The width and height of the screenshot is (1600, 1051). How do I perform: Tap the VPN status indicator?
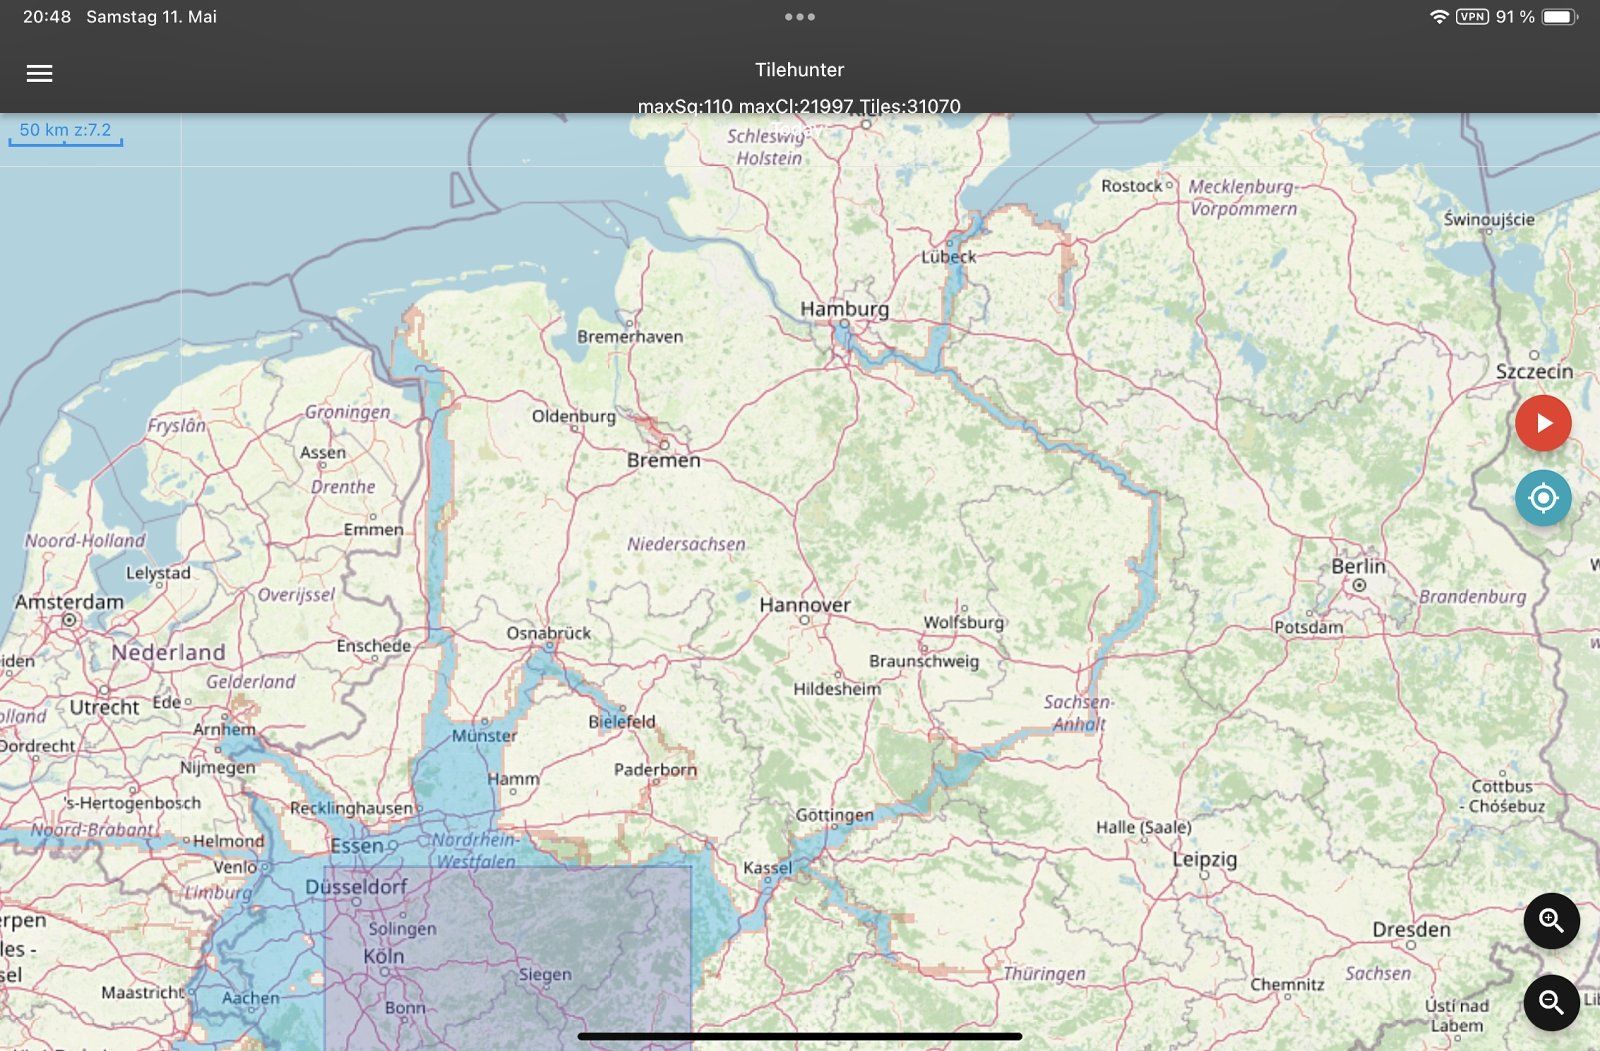pyautogui.click(x=1471, y=17)
